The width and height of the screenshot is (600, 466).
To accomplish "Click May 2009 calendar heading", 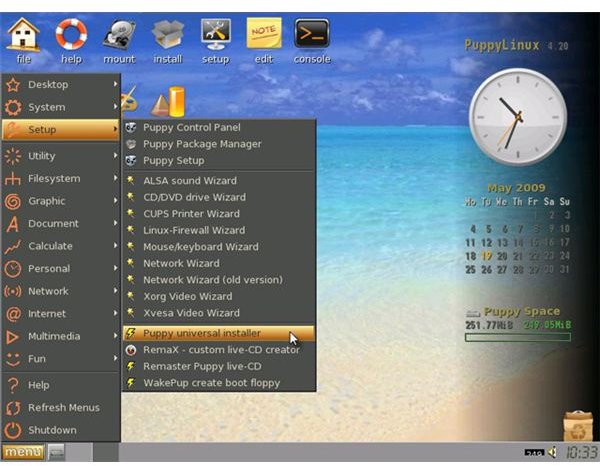I will [517, 188].
